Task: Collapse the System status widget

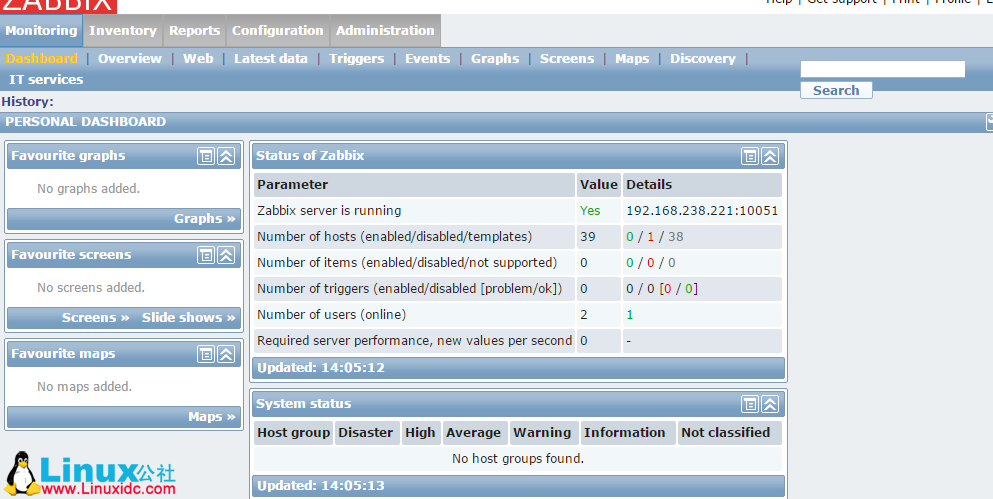Action: 770,404
